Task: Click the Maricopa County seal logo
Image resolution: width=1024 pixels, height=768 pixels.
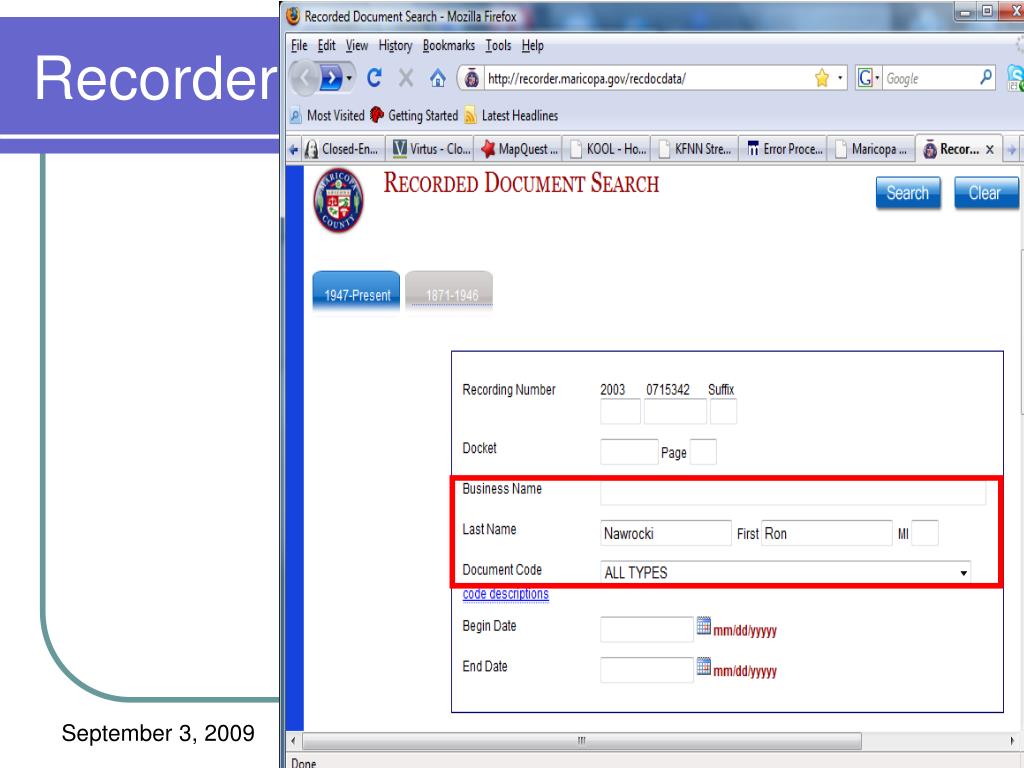Action: pyautogui.click(x=338, y=200)
